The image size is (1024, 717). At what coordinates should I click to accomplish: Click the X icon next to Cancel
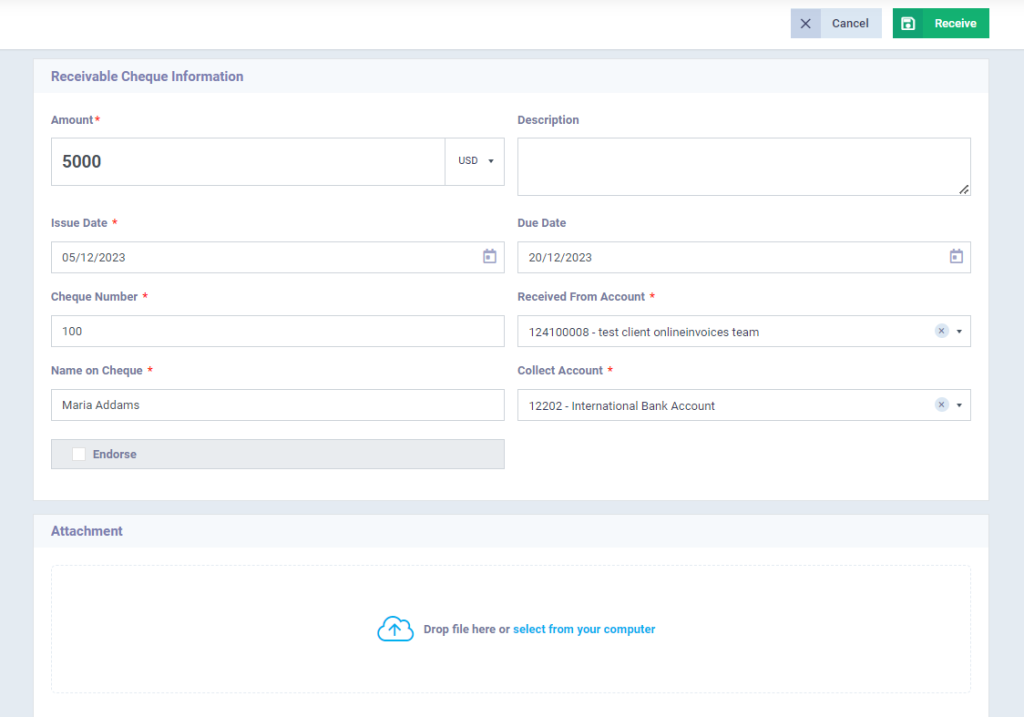point(806,23)
